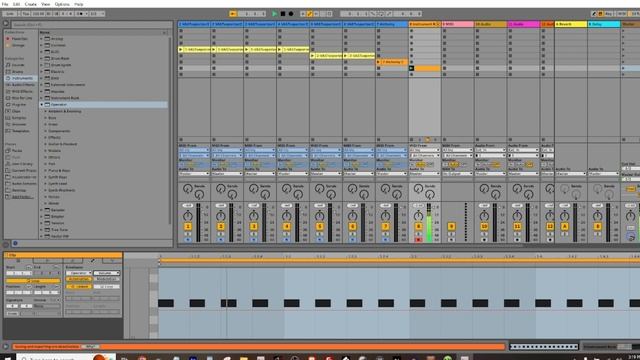Toggle the Info View button at bottom-left

coord(6,347)
